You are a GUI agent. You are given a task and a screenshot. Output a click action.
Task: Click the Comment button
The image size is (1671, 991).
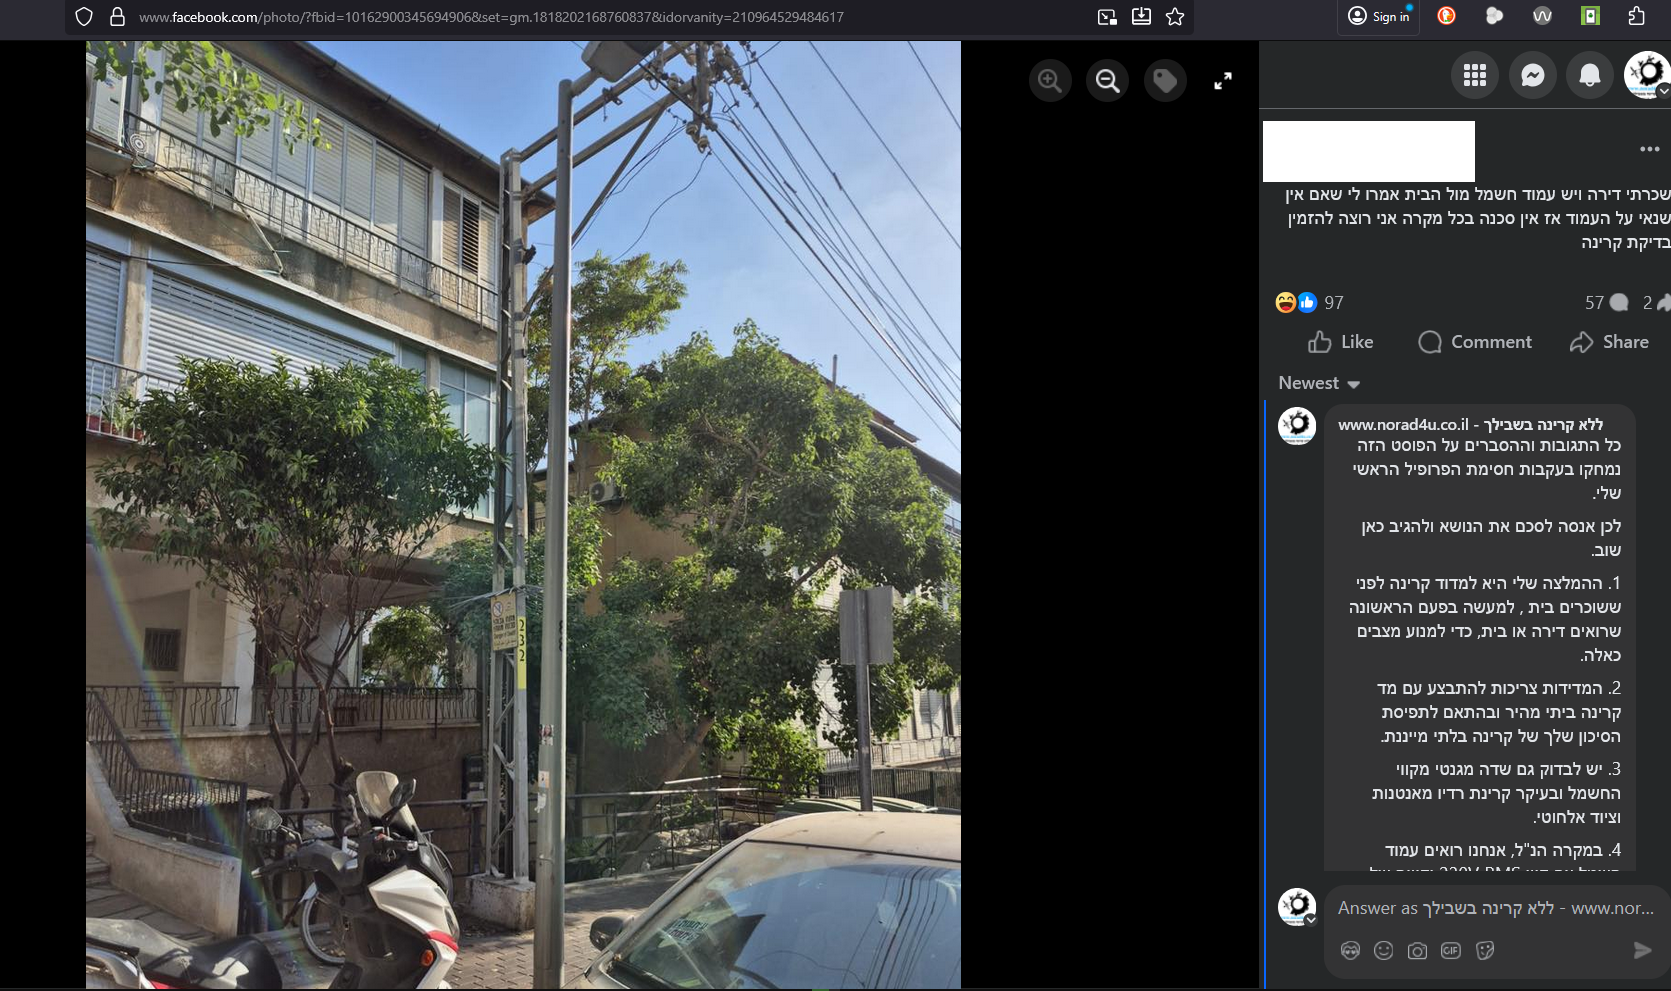pos(1475,342)
